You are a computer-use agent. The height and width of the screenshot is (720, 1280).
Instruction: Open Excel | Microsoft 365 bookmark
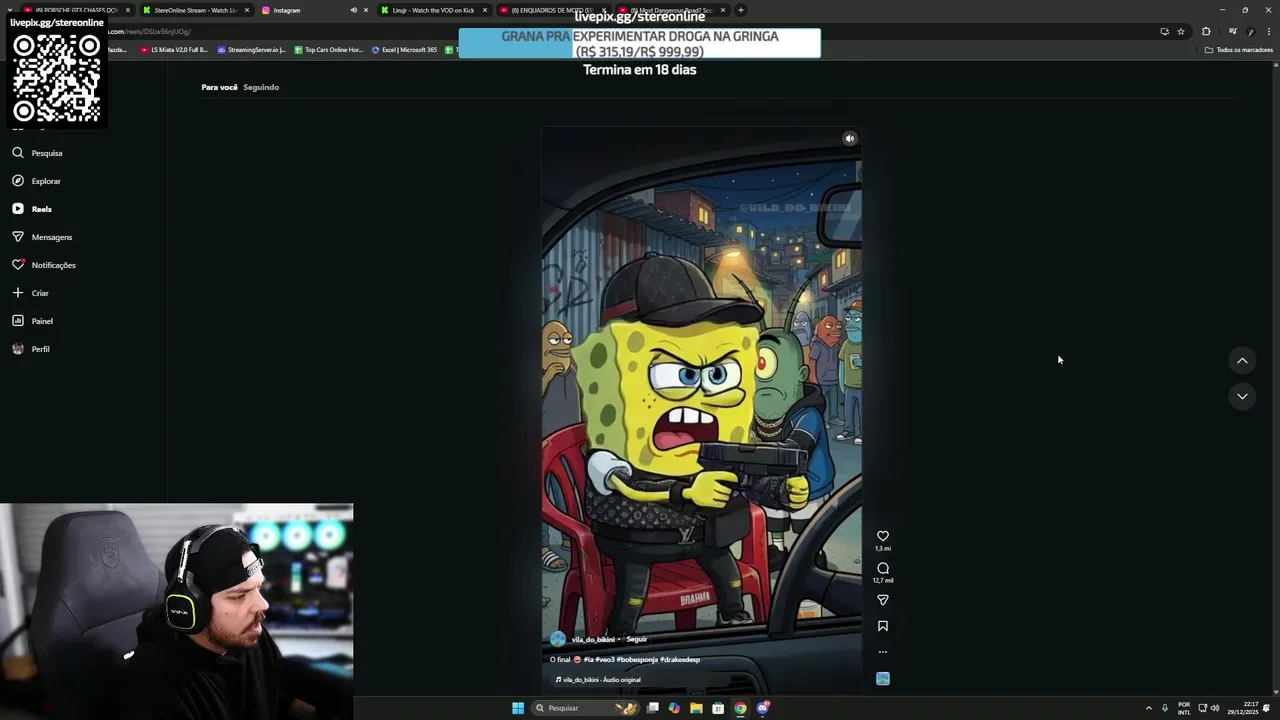click(404, 50)
